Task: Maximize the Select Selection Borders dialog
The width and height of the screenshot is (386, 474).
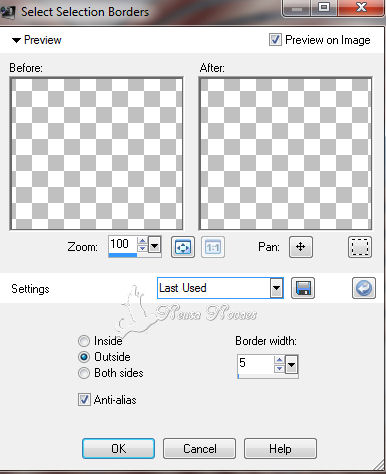Action: tap(324, 7)
